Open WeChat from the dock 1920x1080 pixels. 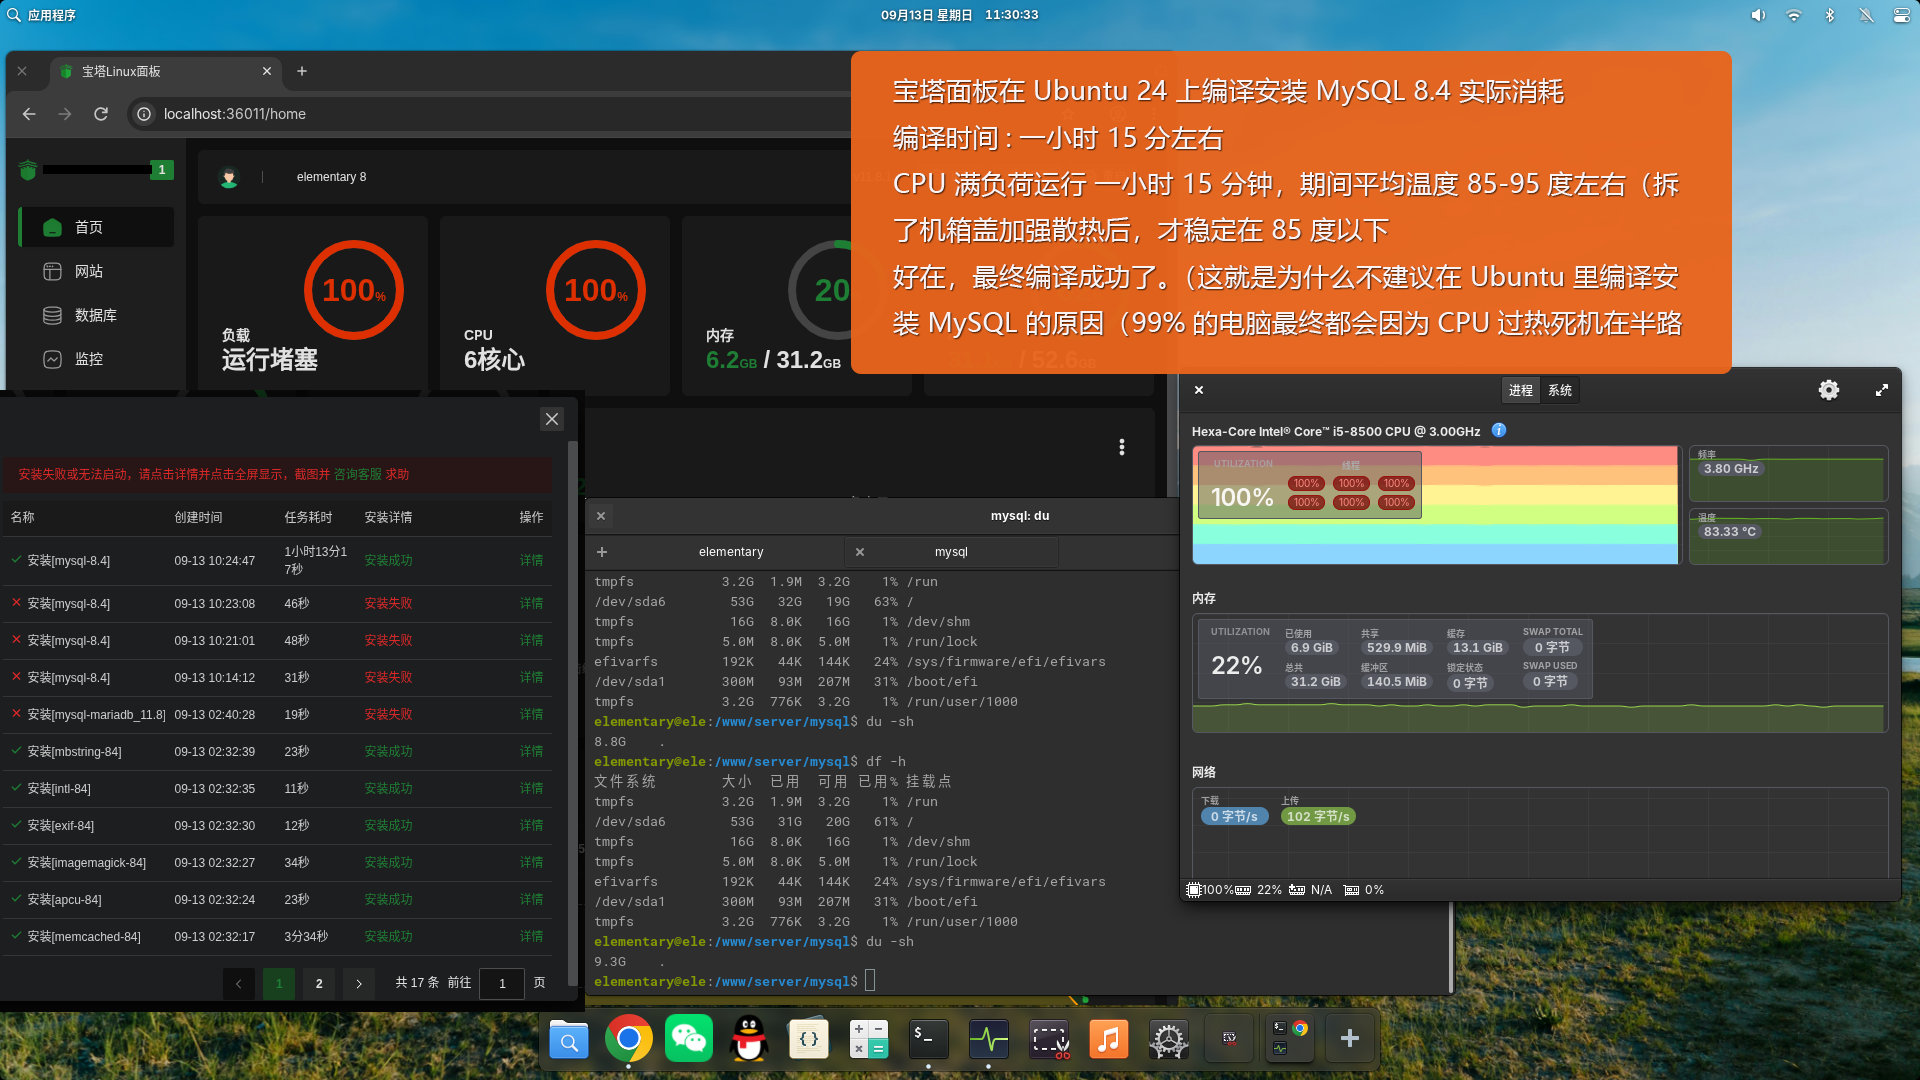pos(689,1040)
